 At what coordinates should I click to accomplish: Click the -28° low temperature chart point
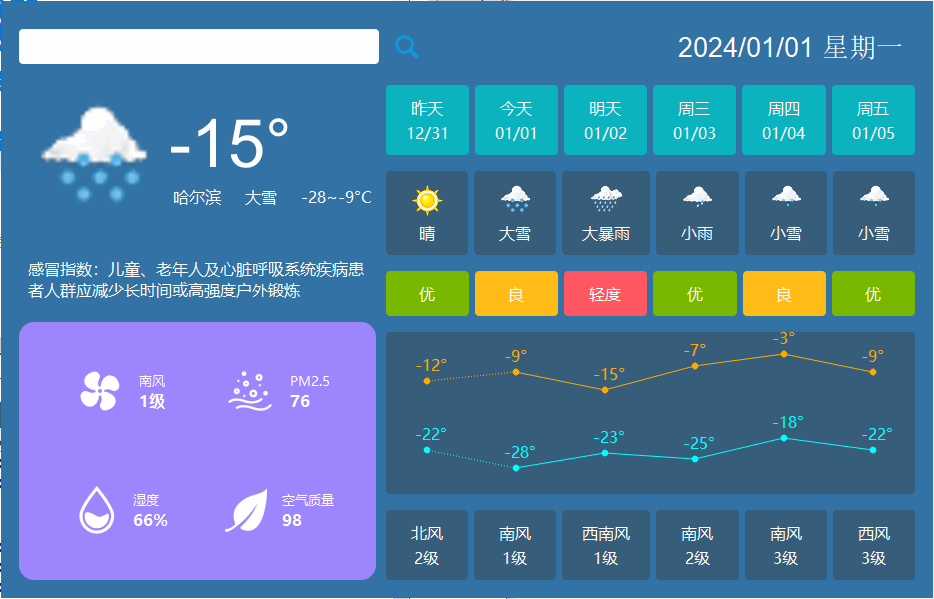click(516, 467)
